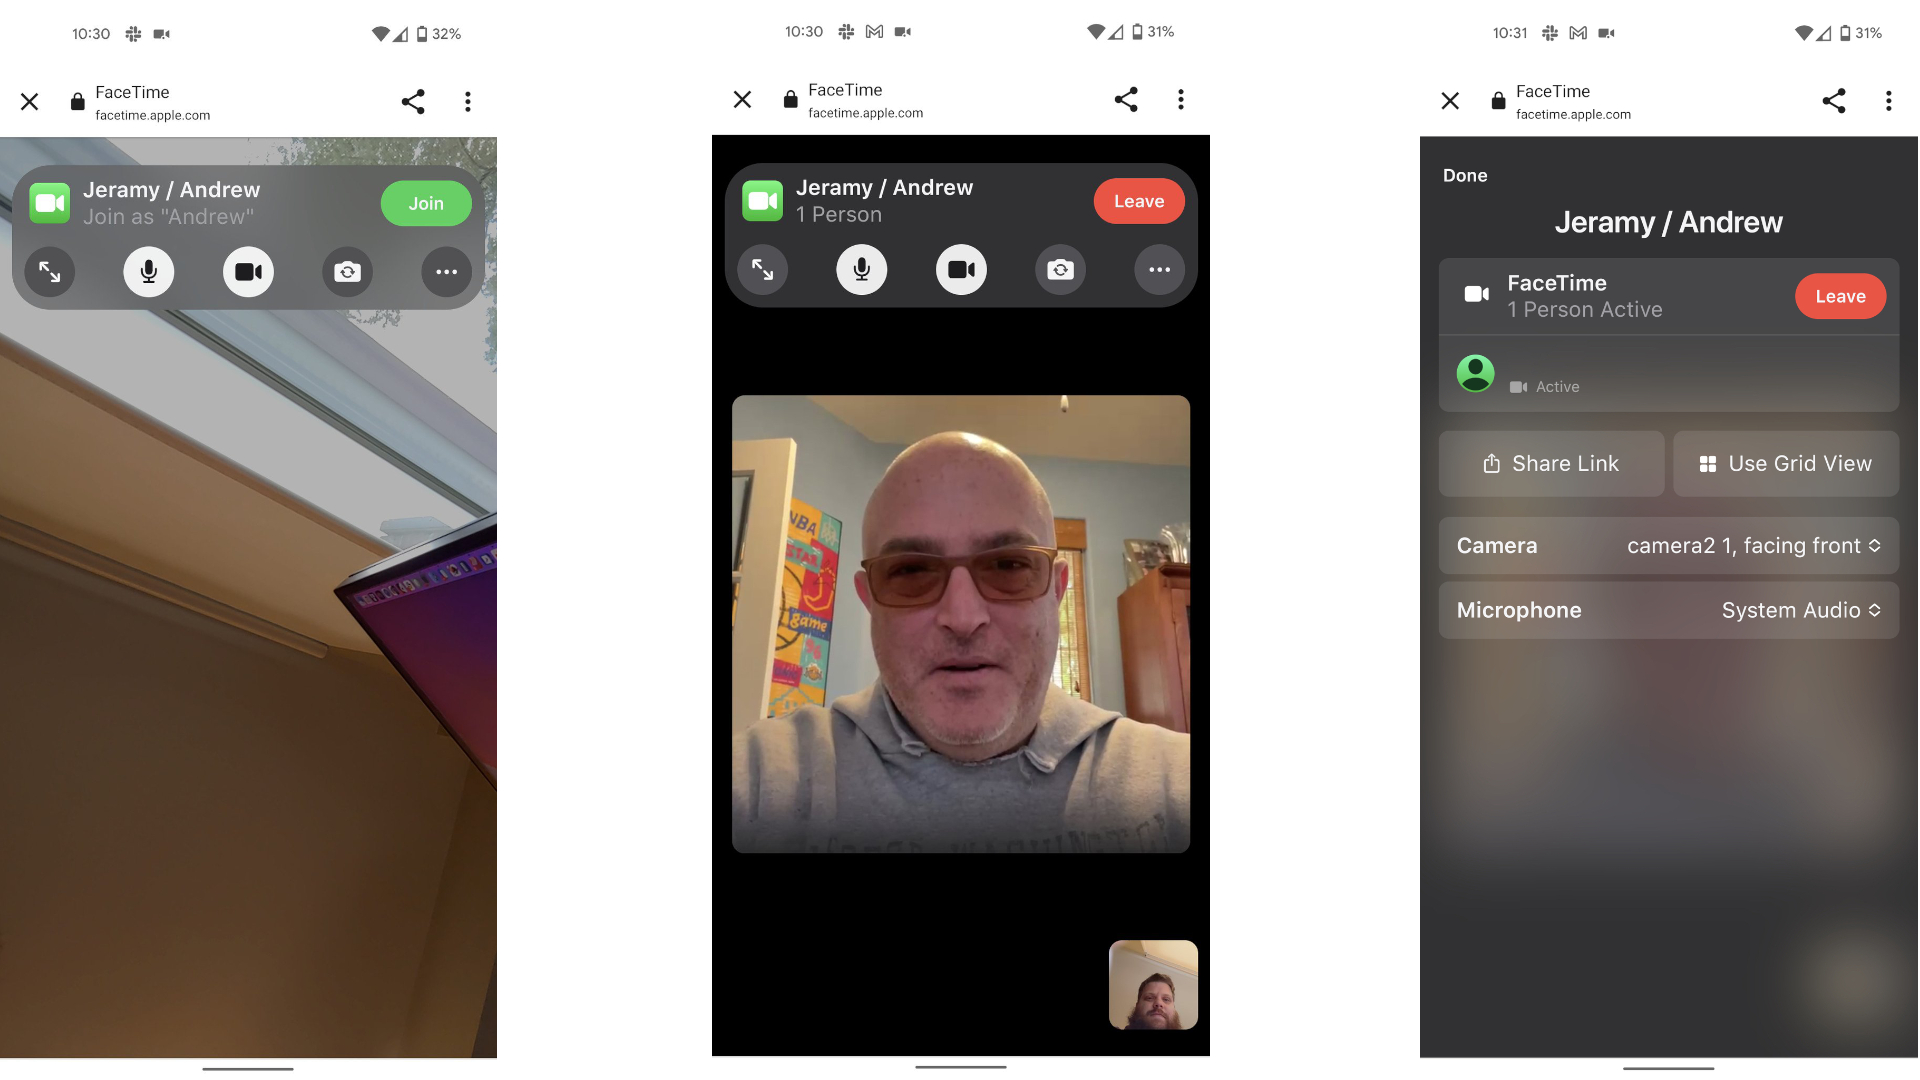This screenshot has height=1080, width=1920.
Task: Tap the small self-view thumbnail
Action: point(1150,984)
